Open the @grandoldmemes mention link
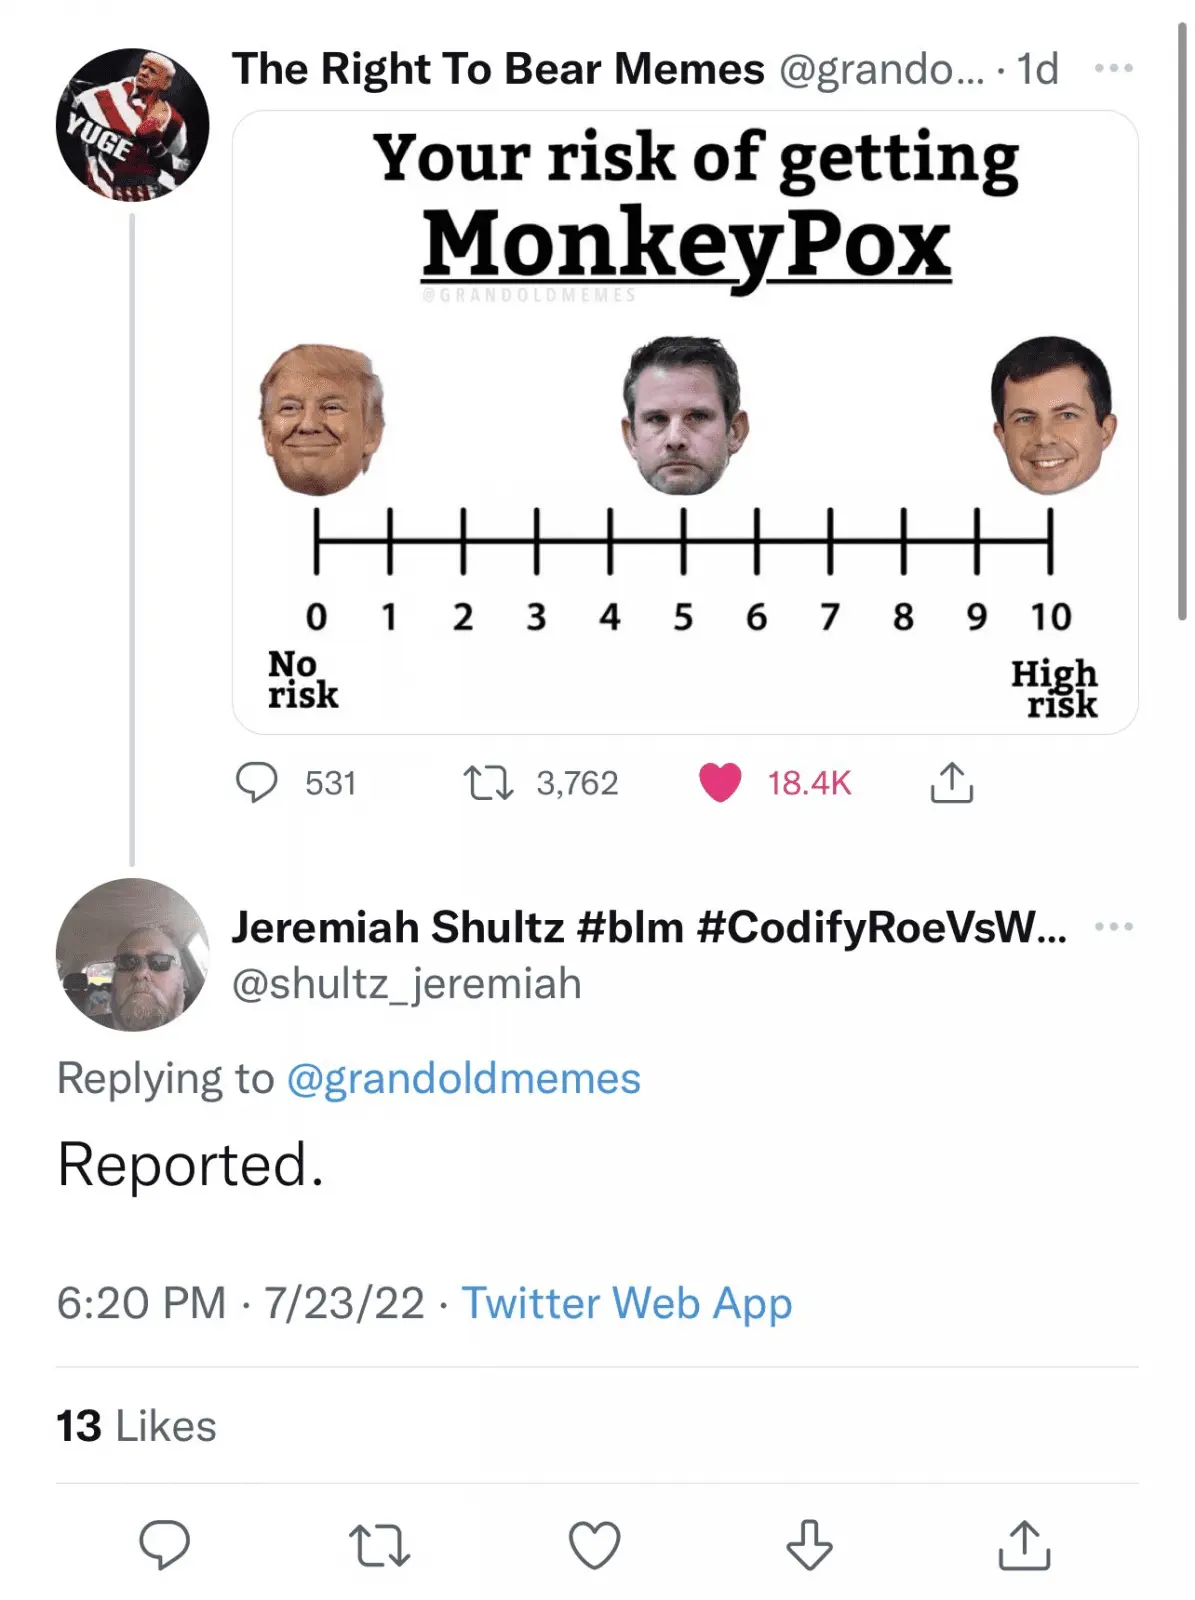 point(463,1078)
